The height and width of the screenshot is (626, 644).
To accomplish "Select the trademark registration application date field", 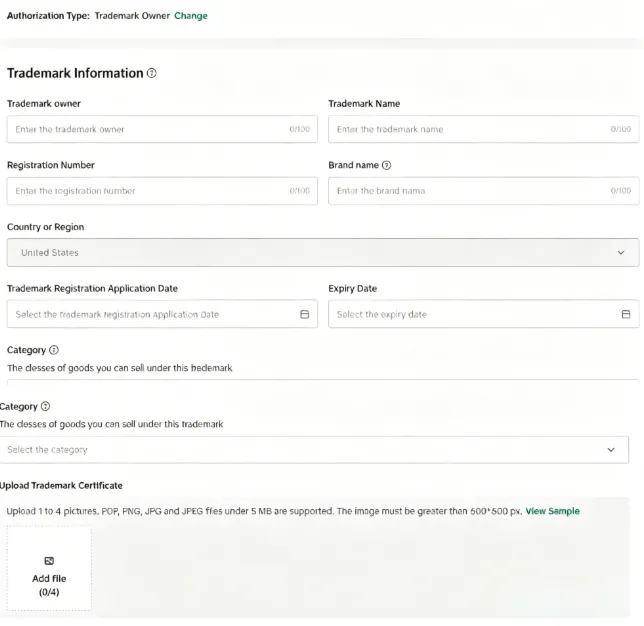I will point(150,314).
